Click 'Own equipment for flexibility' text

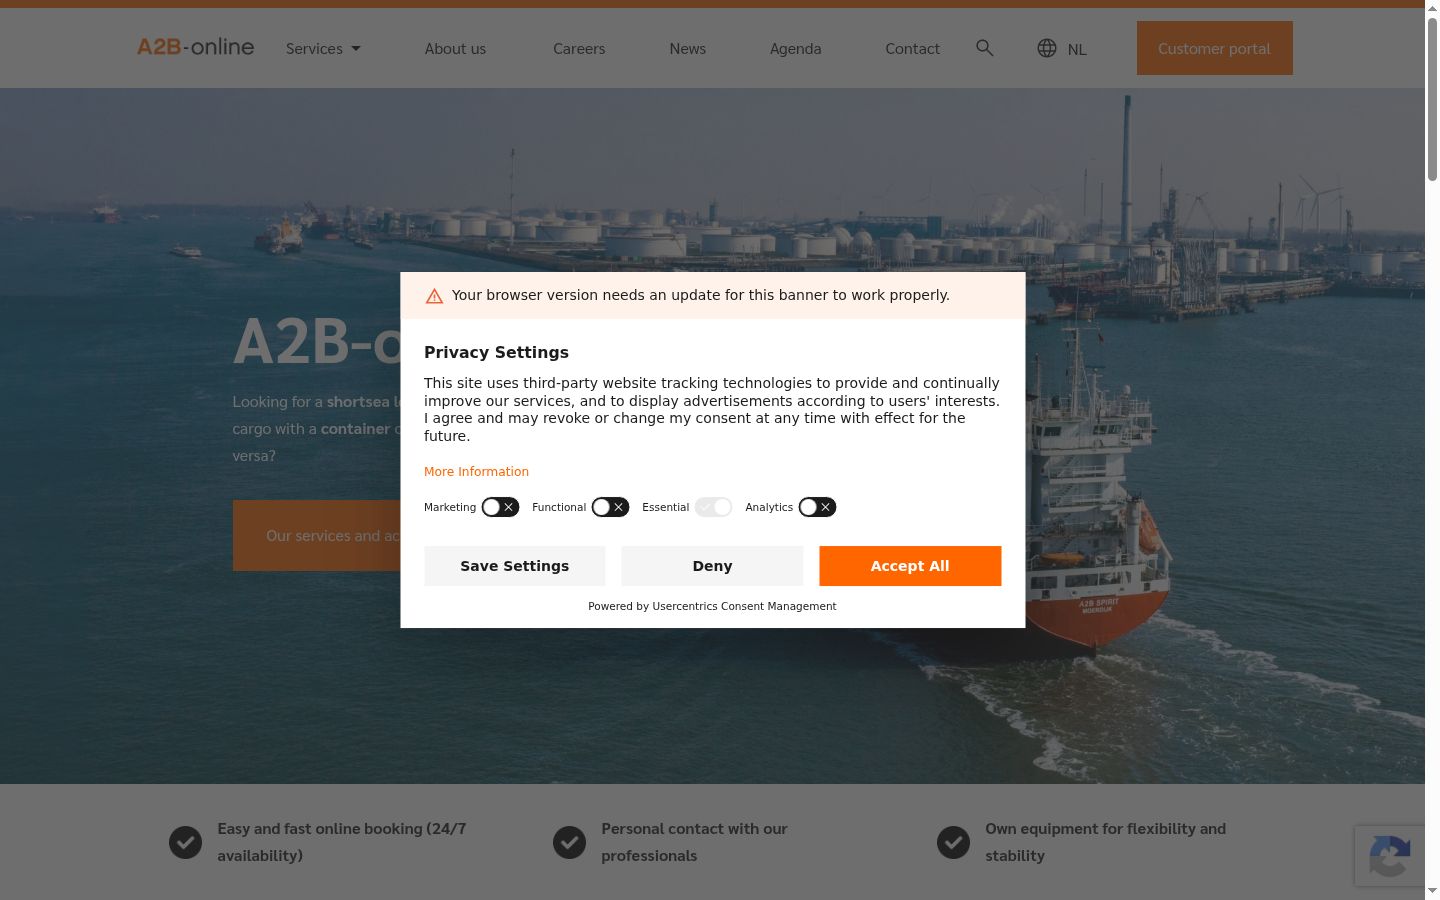[1105, 842]
